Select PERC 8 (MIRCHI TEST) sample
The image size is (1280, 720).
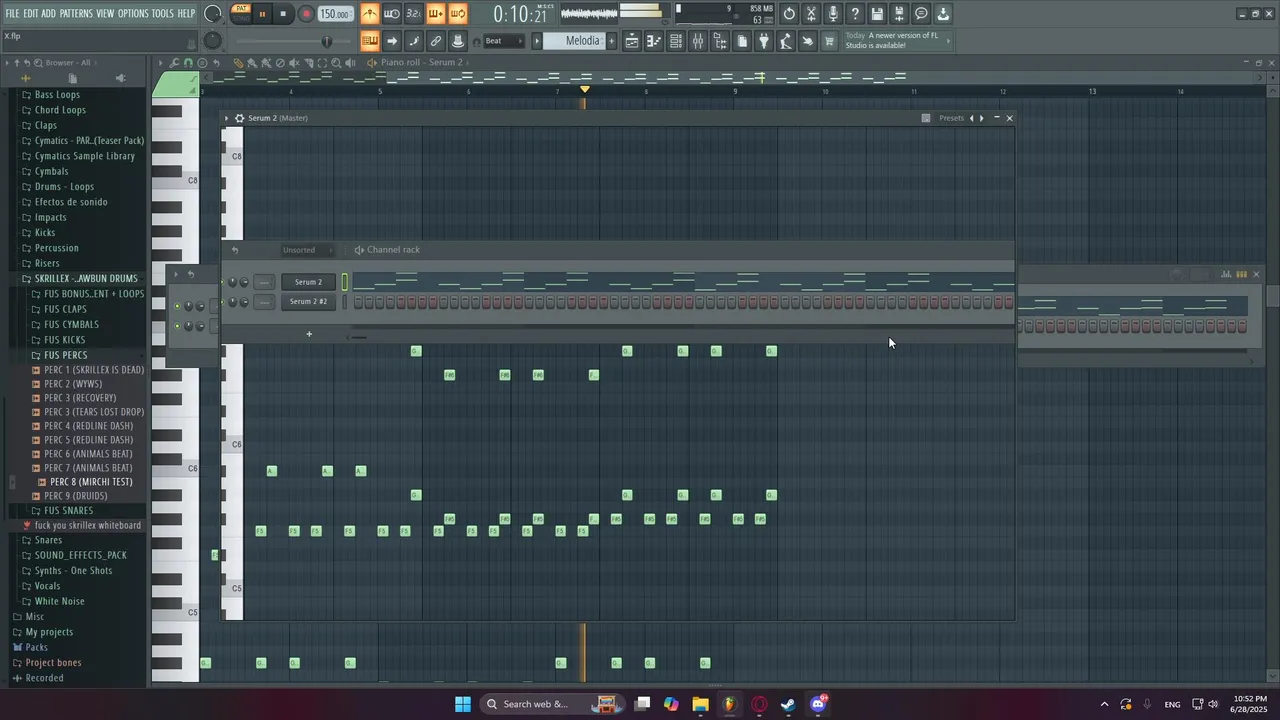[x=91, y=482]
